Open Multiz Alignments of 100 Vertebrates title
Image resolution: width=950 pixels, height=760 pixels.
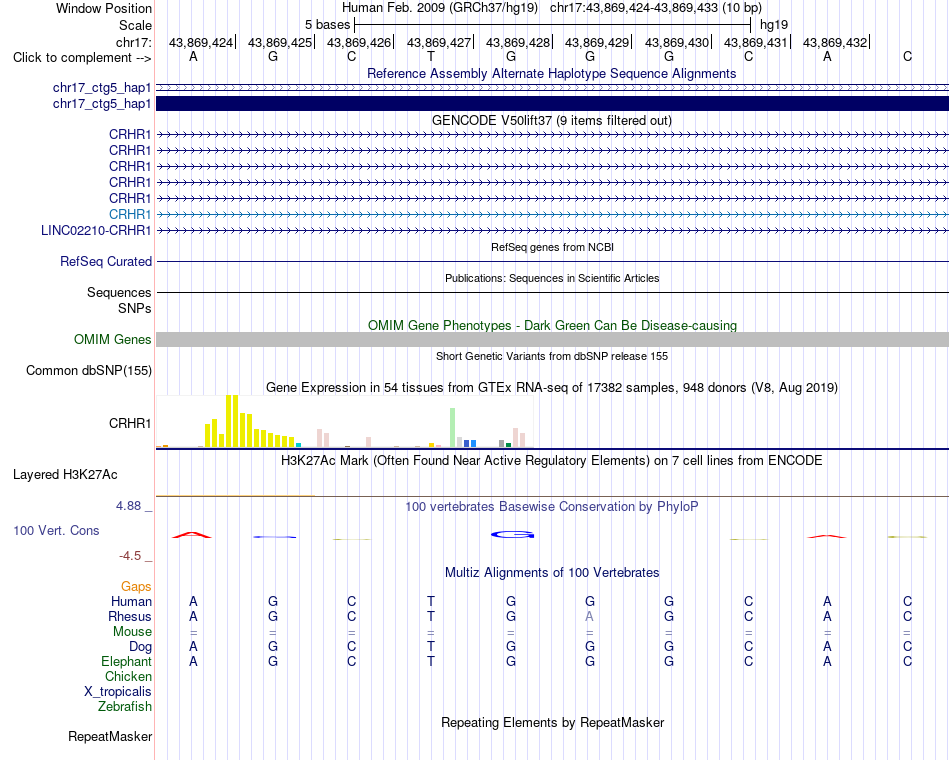click(552, 573)
